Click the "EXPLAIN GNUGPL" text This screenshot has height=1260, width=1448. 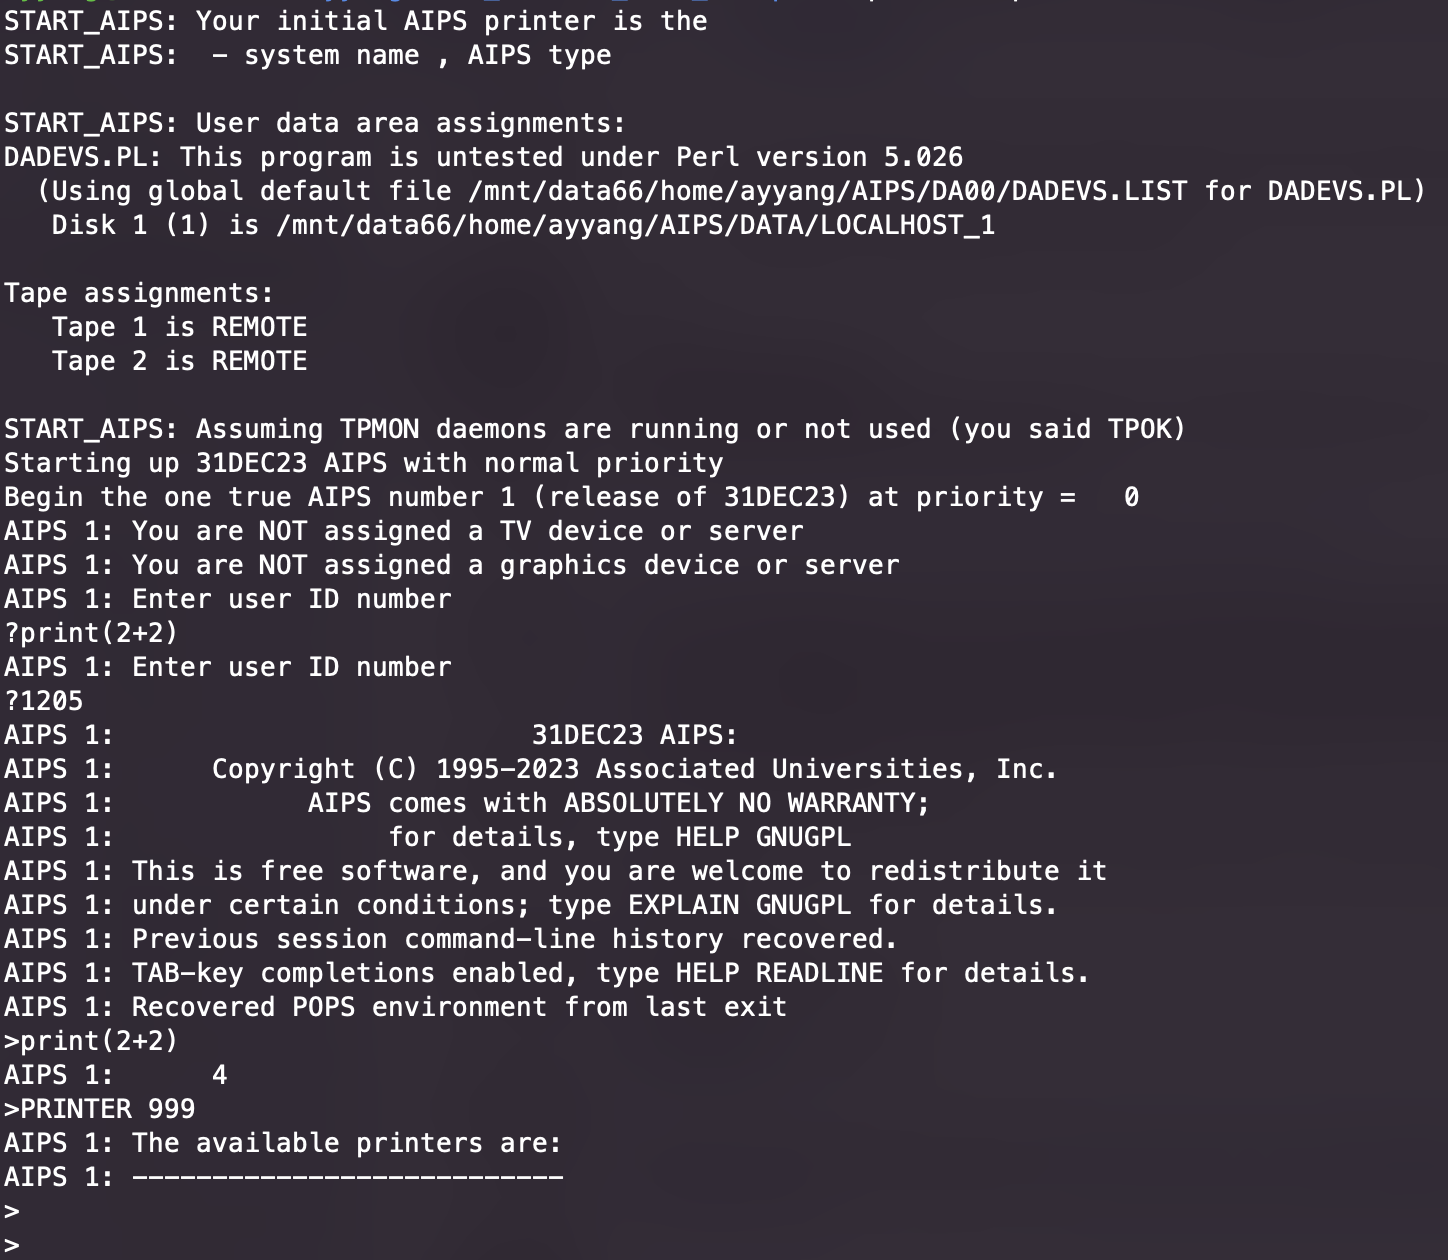click(x=739, y=905)
